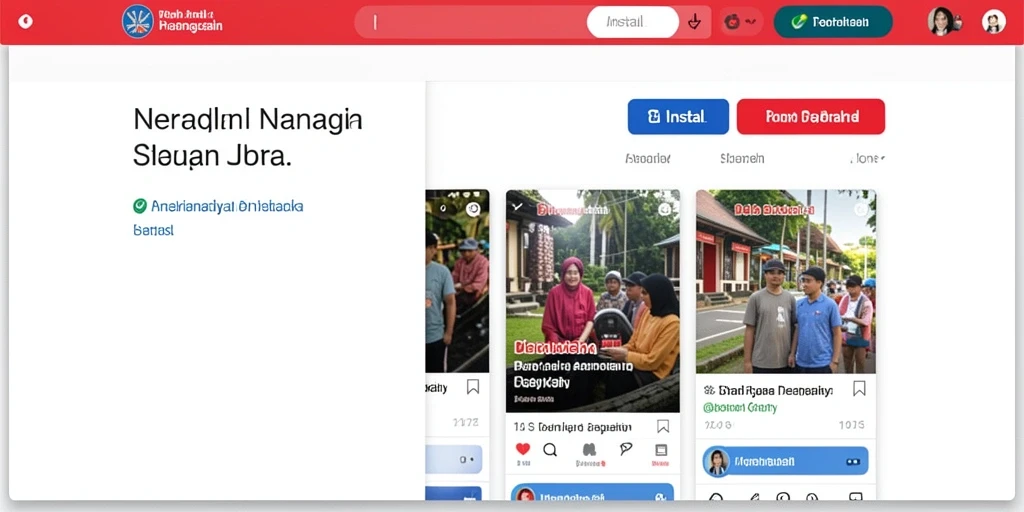
Task: Click the red button next to Instal
Action: pyautogui.click(x=810, y=117)
